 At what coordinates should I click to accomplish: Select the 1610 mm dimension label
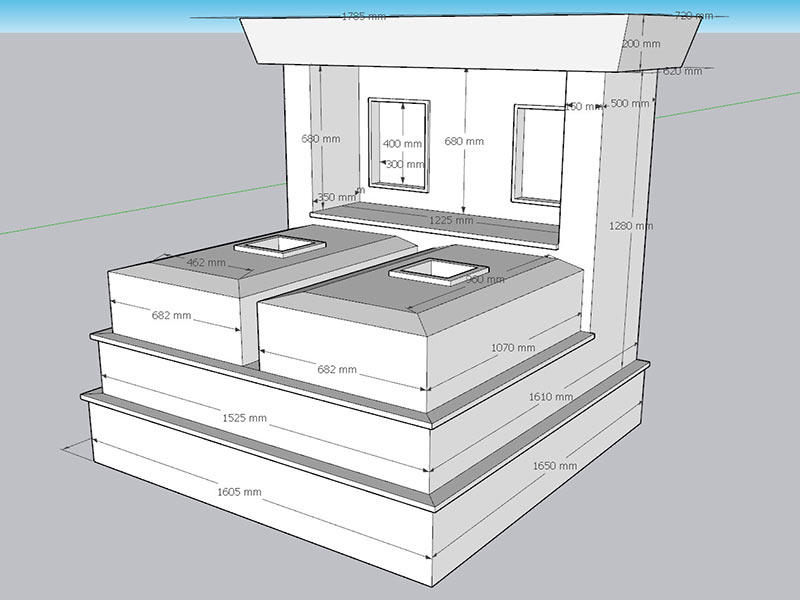(x=551, y=396)
